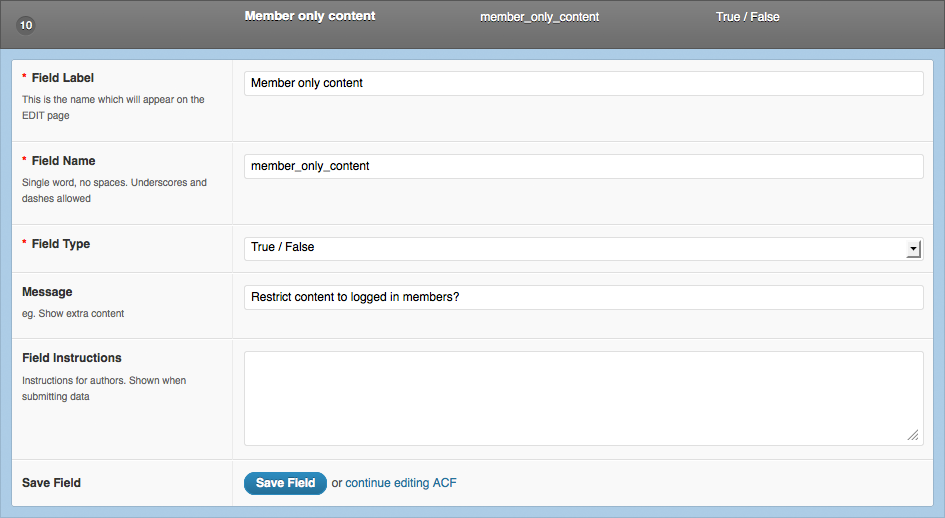Screen dimensions: 945x518
Task: Open the Field Type dropdown arrow
Action: 914,249
